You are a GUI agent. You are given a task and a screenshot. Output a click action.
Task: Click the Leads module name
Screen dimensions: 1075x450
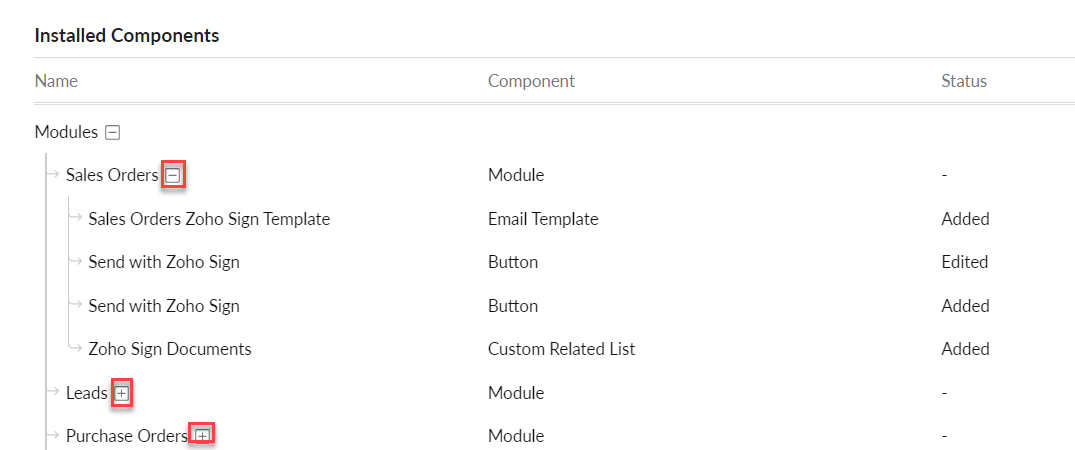[x=87, y=393]
